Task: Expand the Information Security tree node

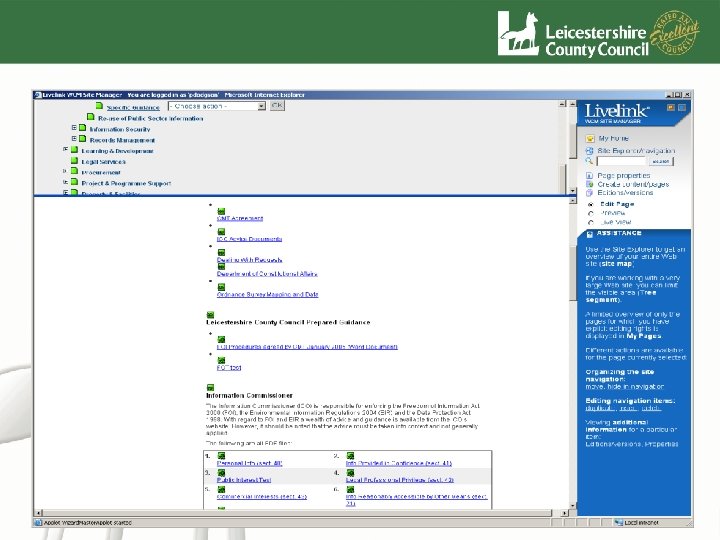Action: click(74, 128)
